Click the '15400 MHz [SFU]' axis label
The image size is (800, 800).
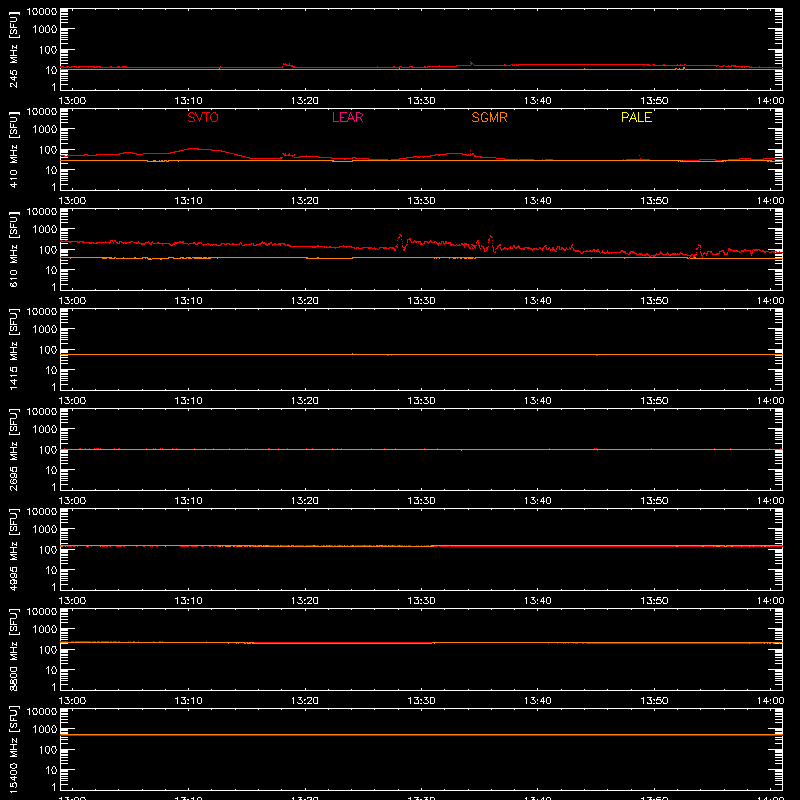(x=14, y=749)
